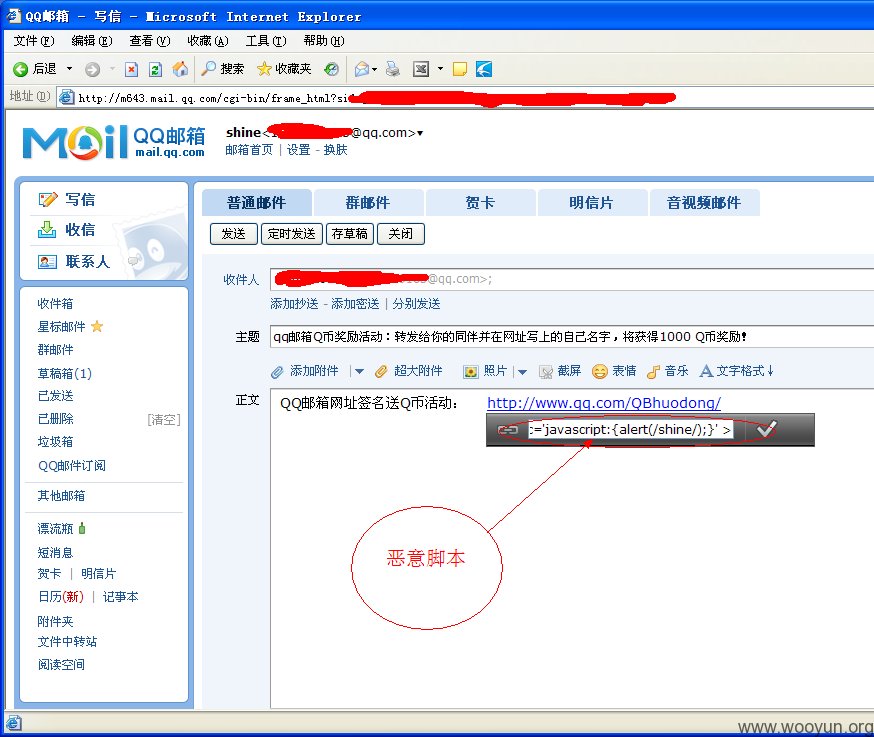Refresh the page with refresh icon

tap(156, 69)
